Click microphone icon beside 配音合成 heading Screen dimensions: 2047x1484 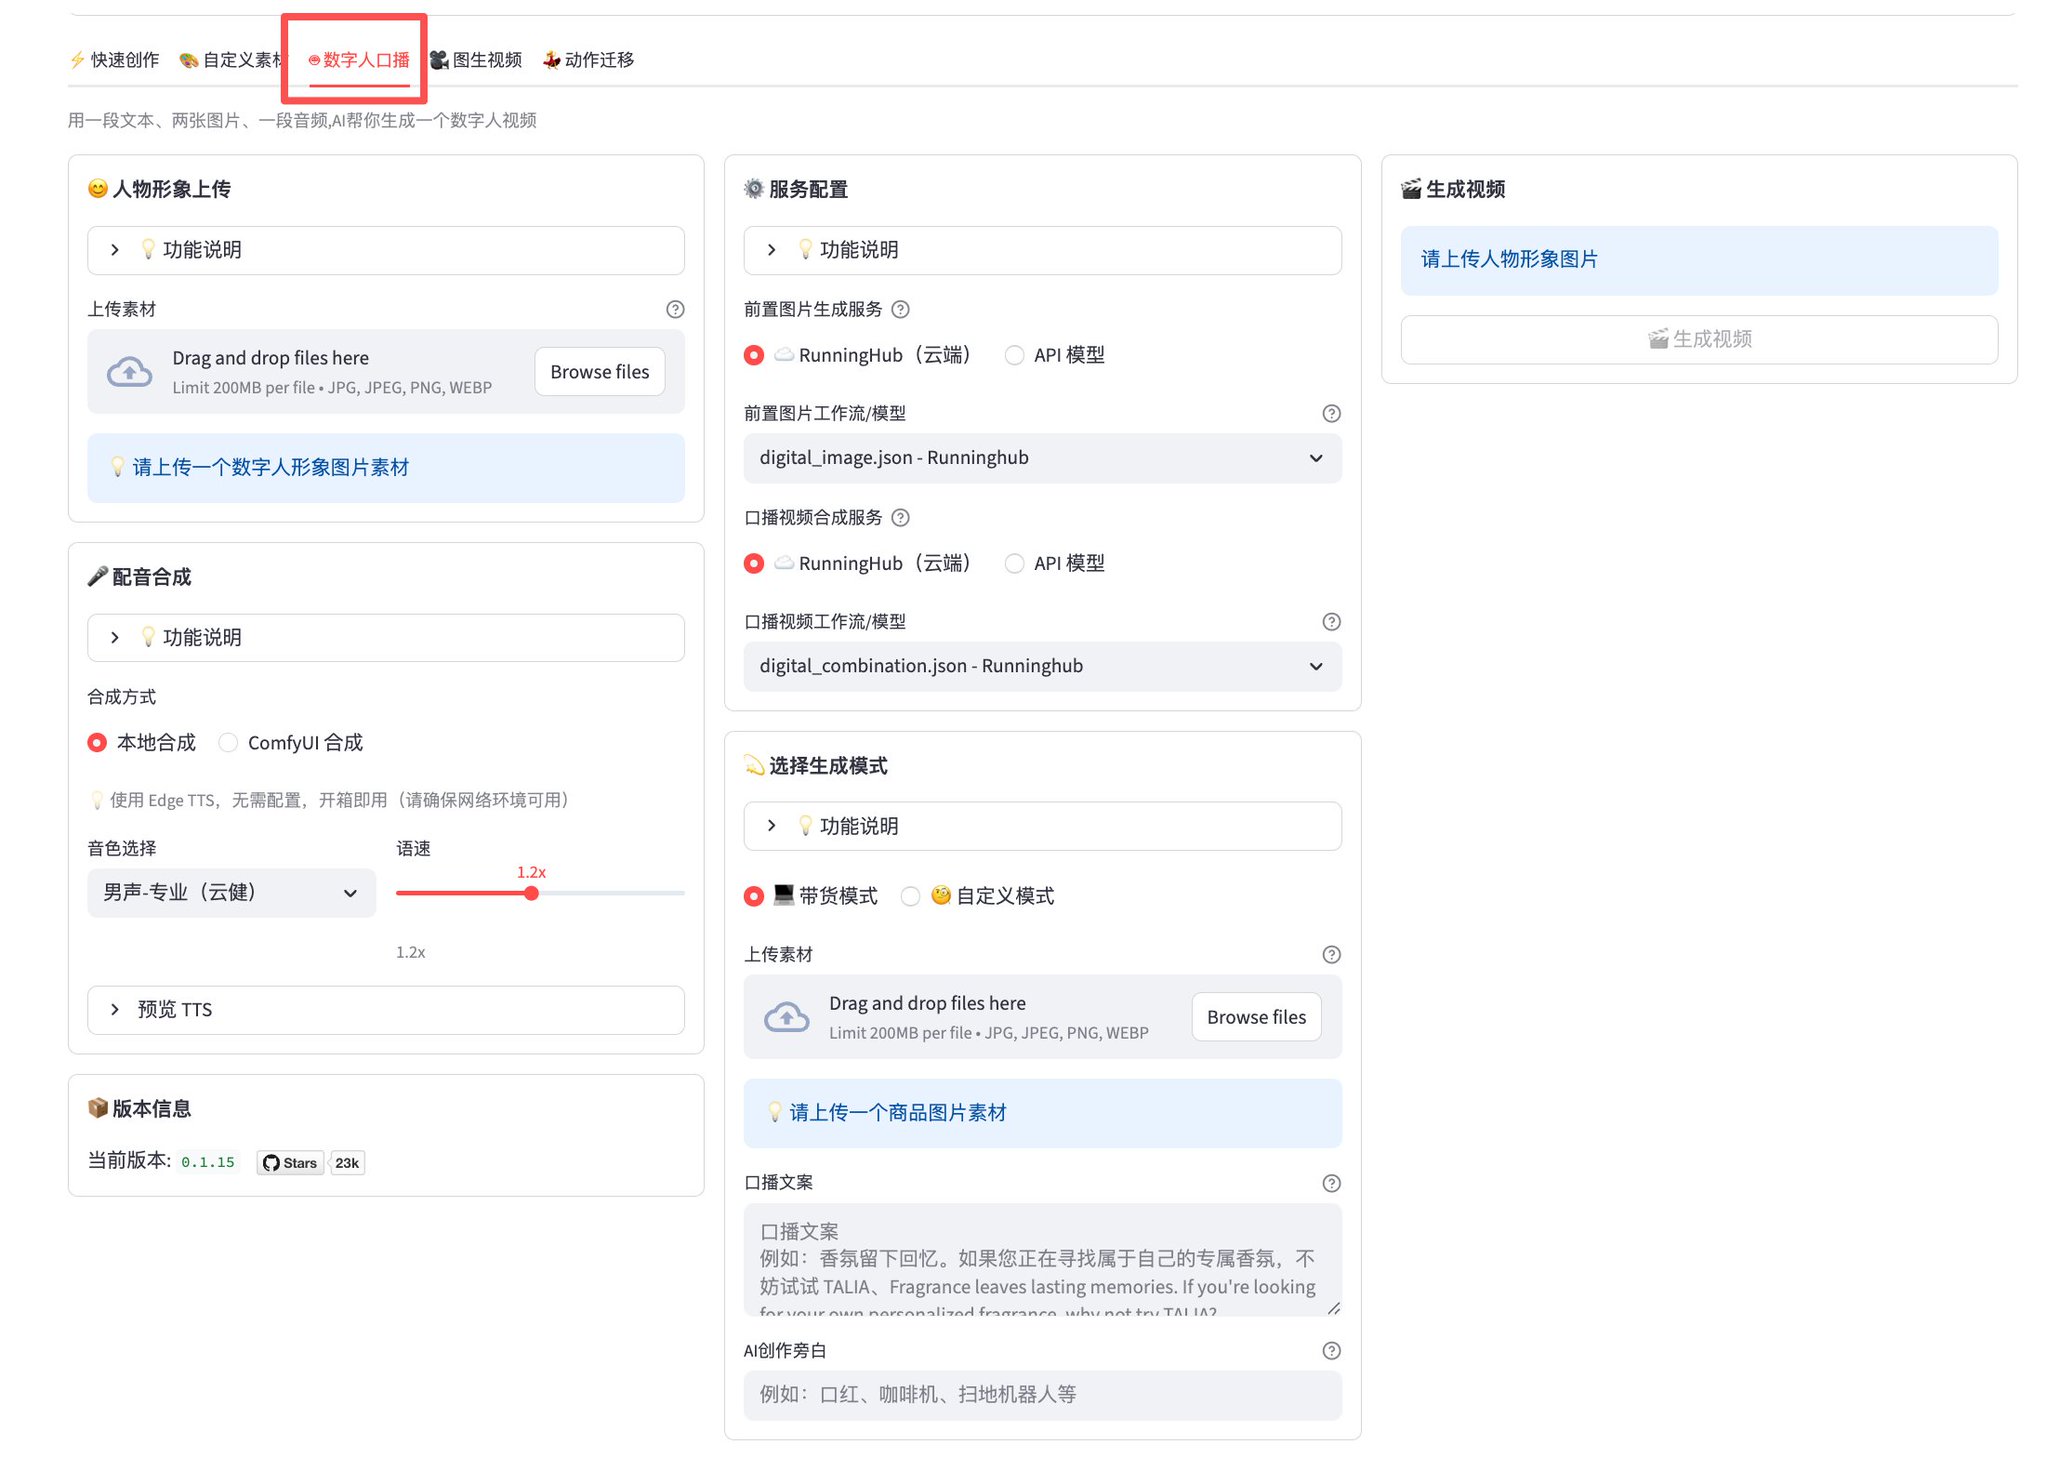coord(97,577)
